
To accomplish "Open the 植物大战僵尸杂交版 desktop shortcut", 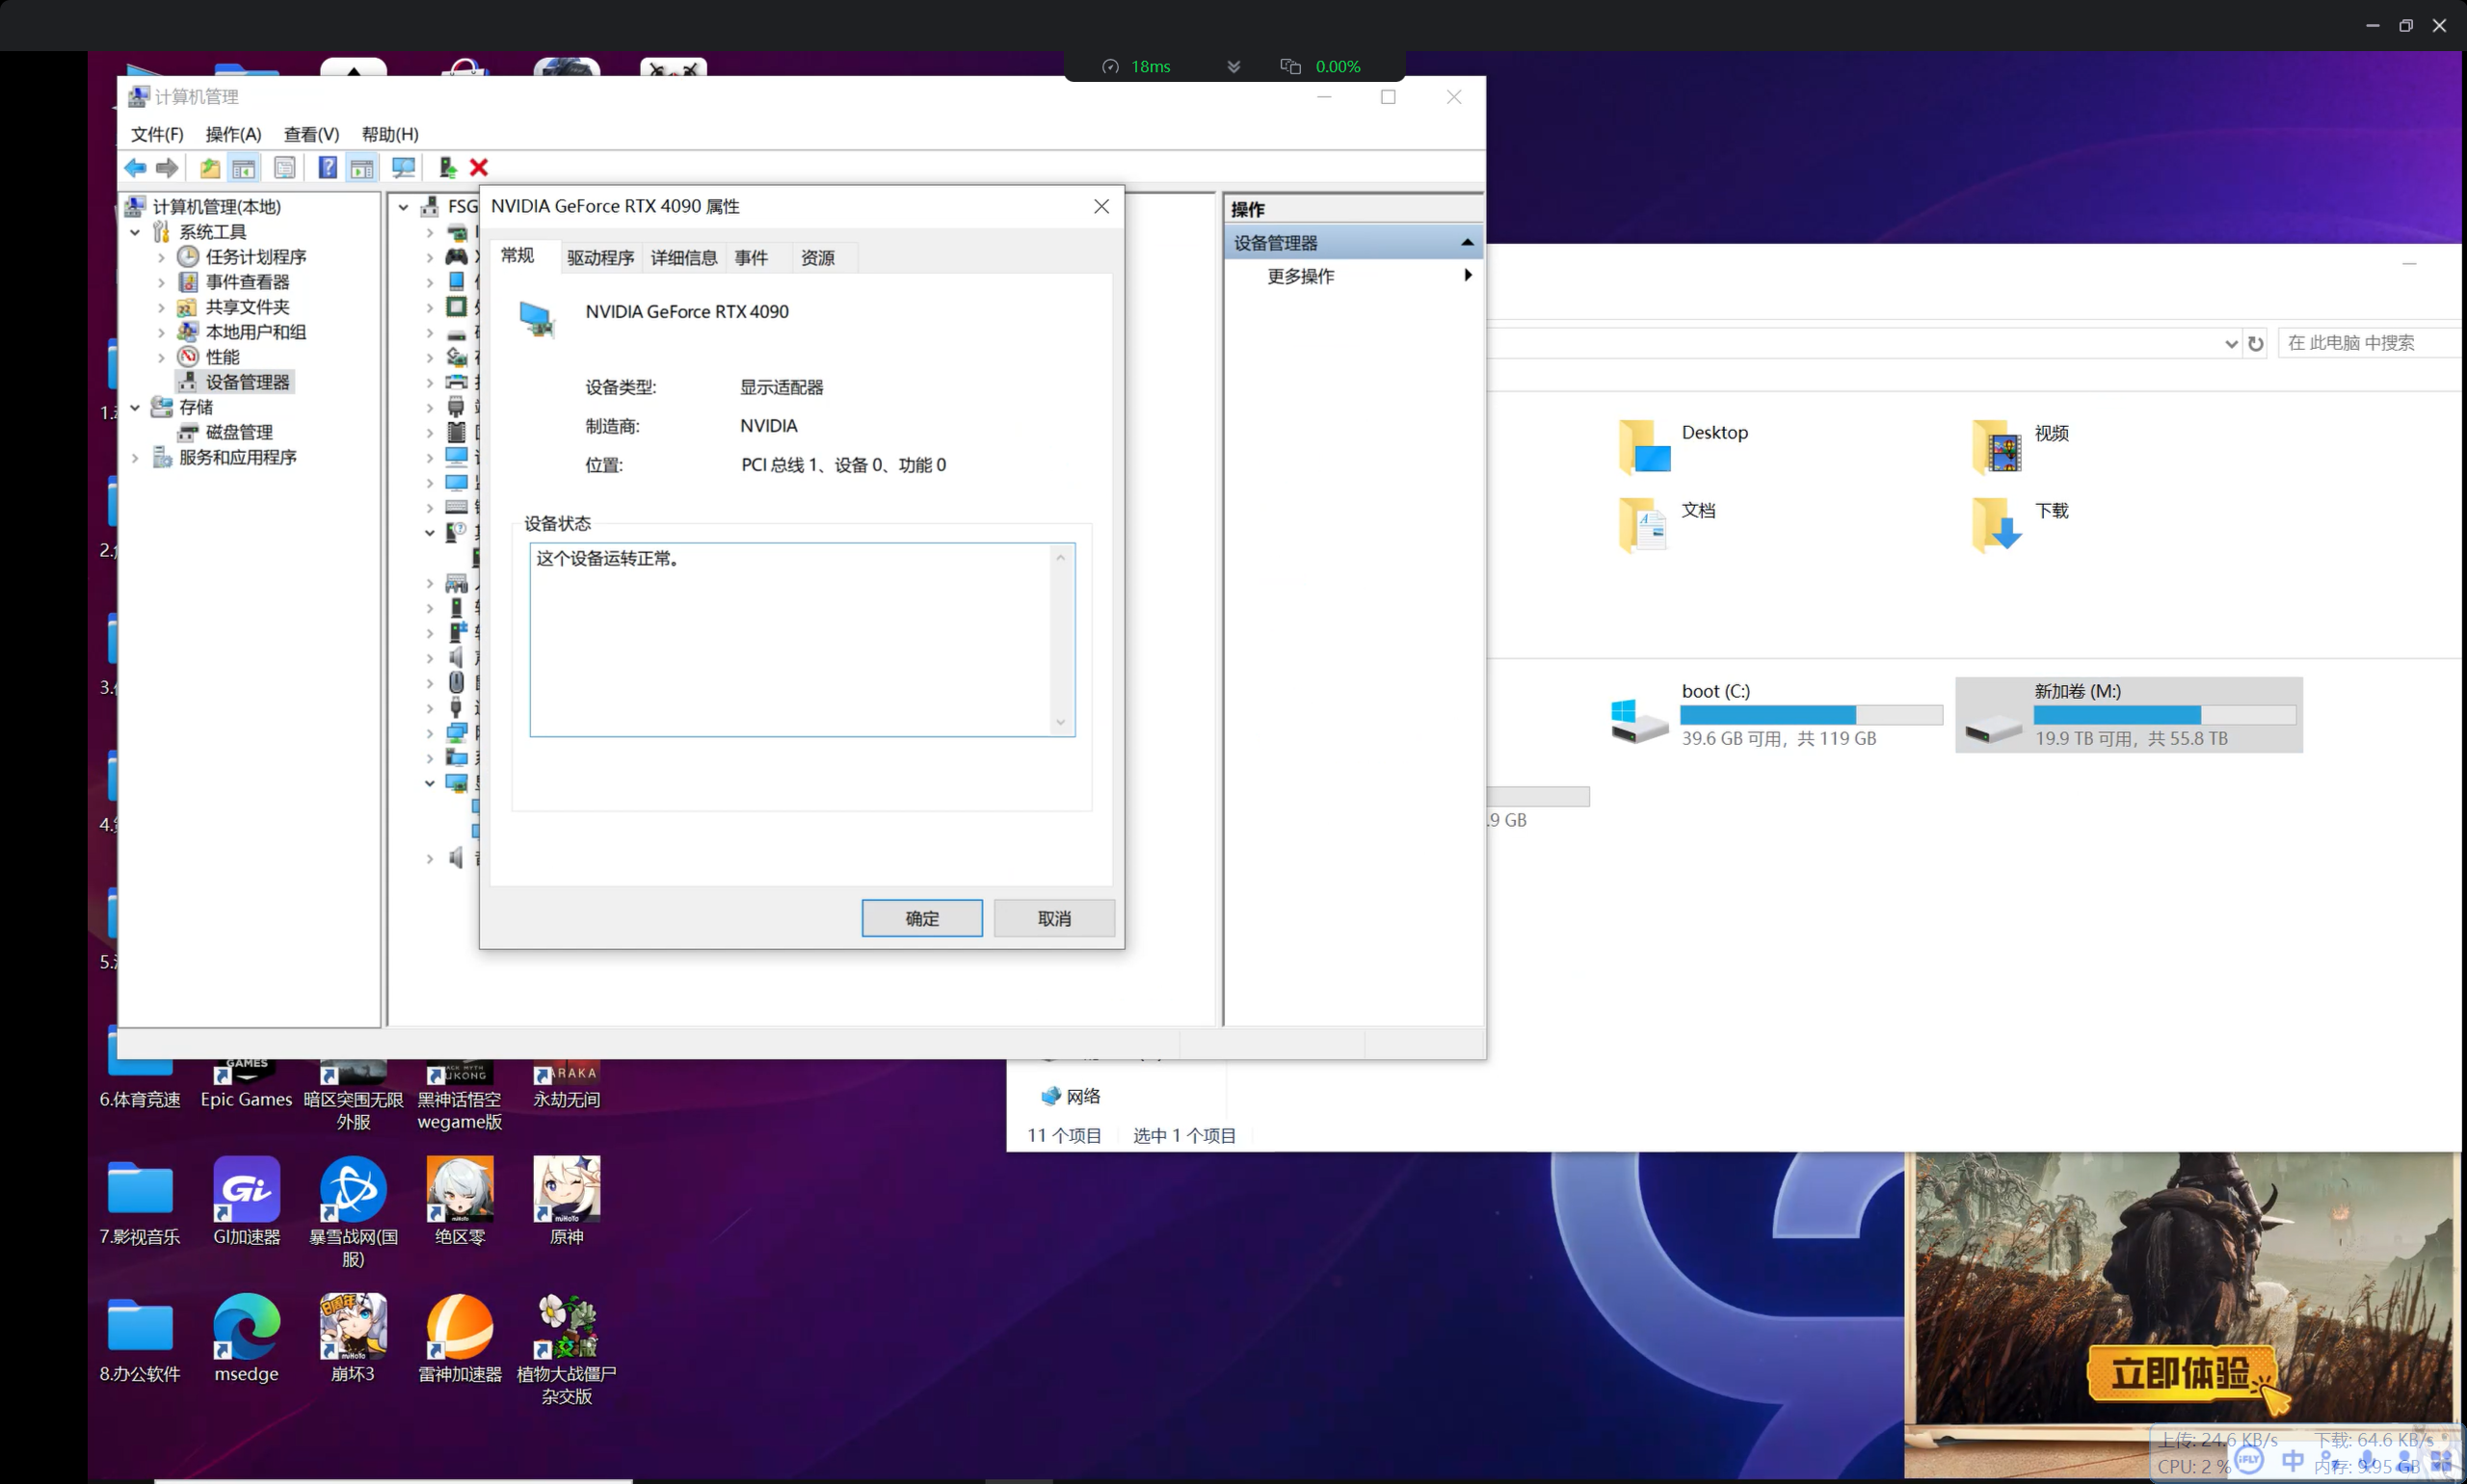I will [x=567, y=1350].
